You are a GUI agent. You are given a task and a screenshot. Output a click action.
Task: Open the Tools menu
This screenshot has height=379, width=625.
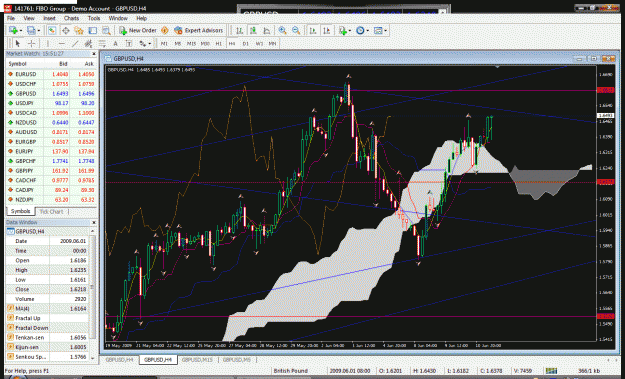click(94, 18)
